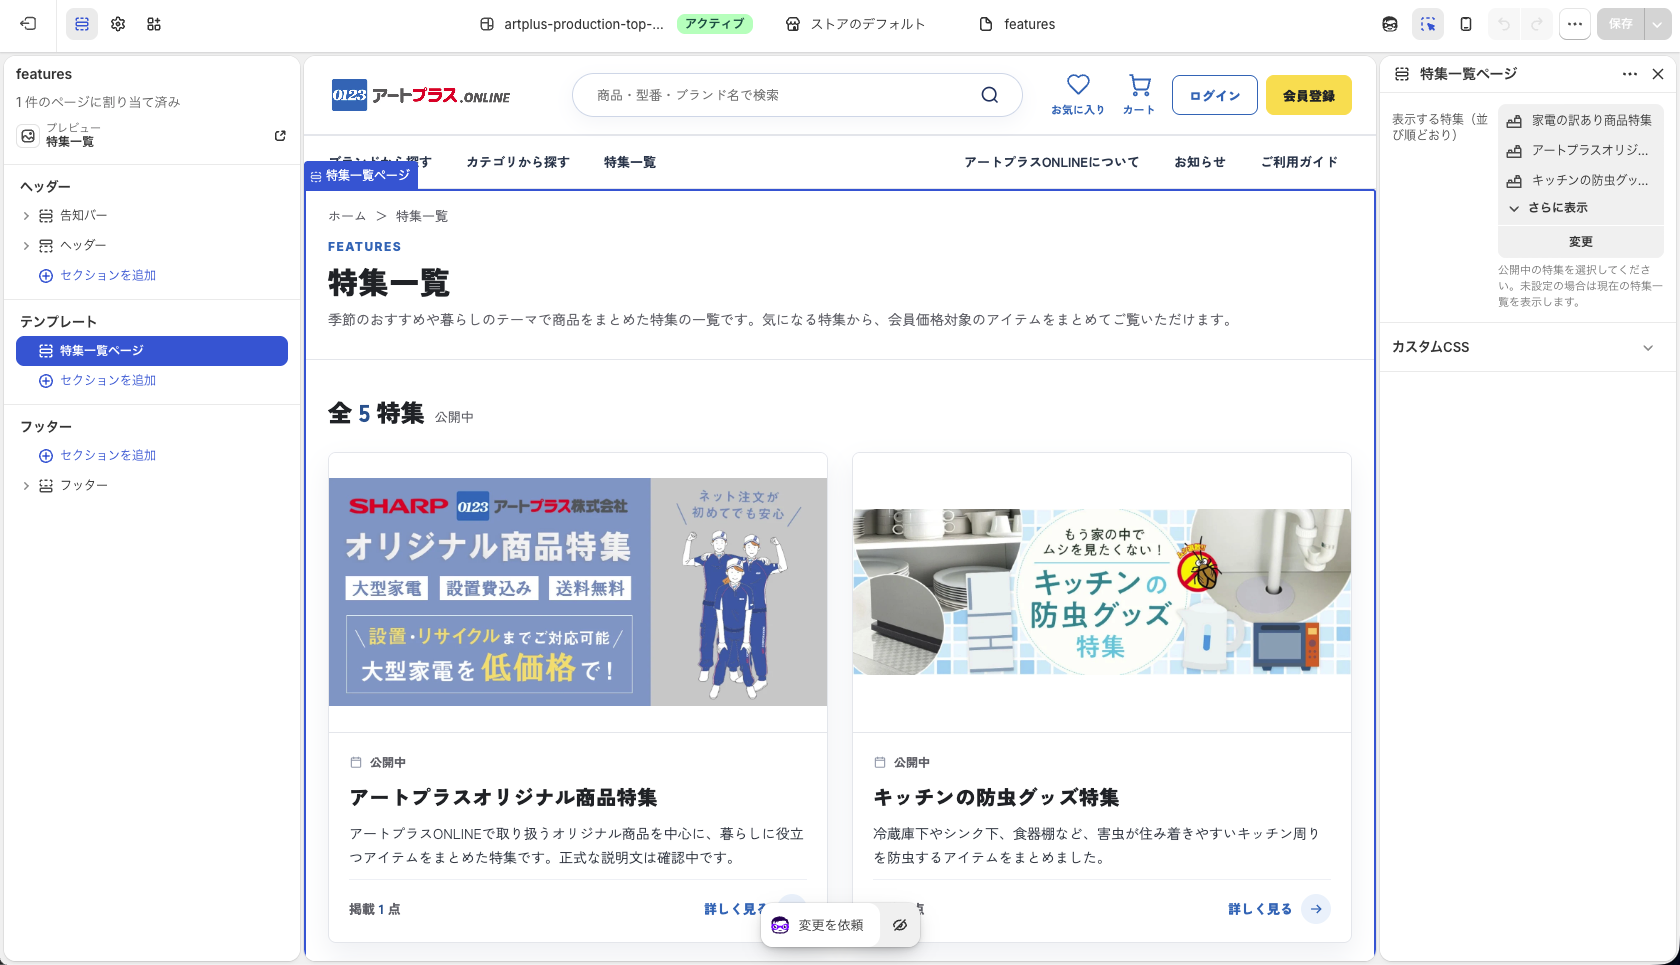Open theme settings gear icon
Viewport: 1680px width, 965px height.
coord(118,24)
